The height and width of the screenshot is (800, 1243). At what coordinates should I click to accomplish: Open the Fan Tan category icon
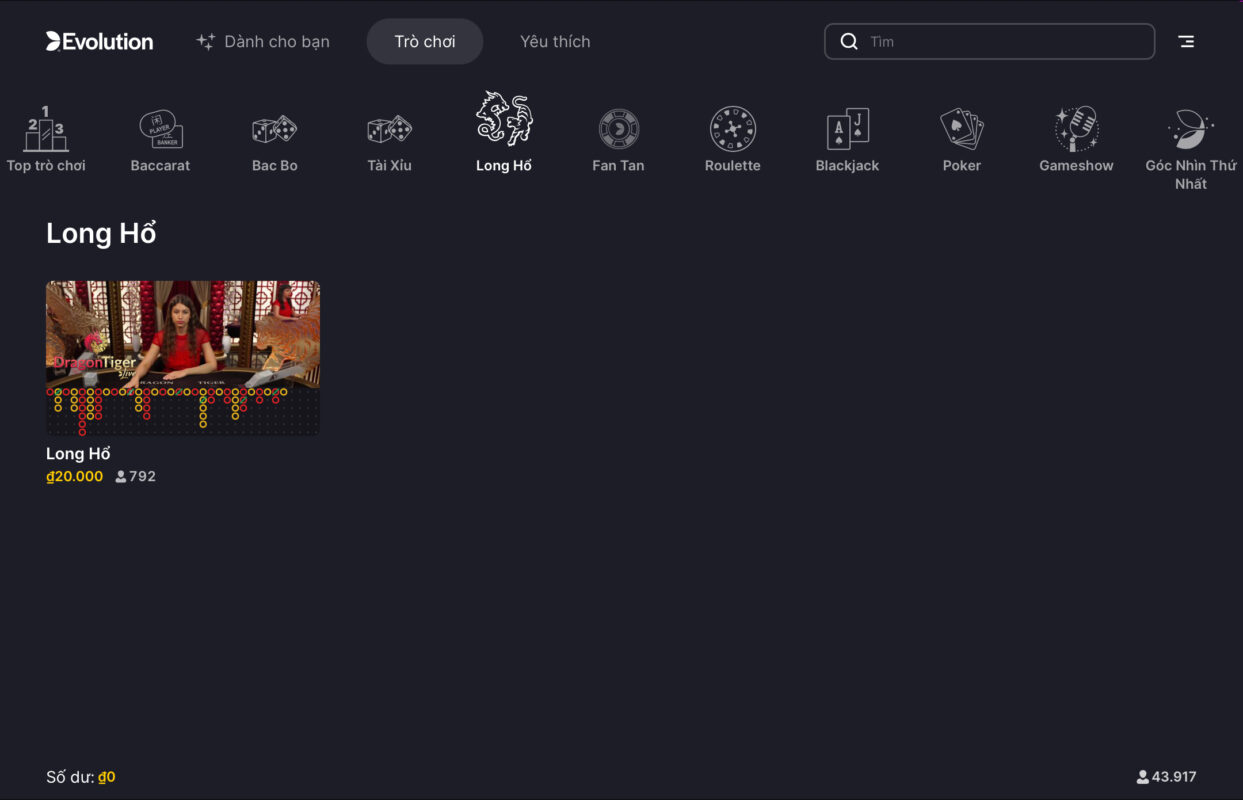point(618,130)
